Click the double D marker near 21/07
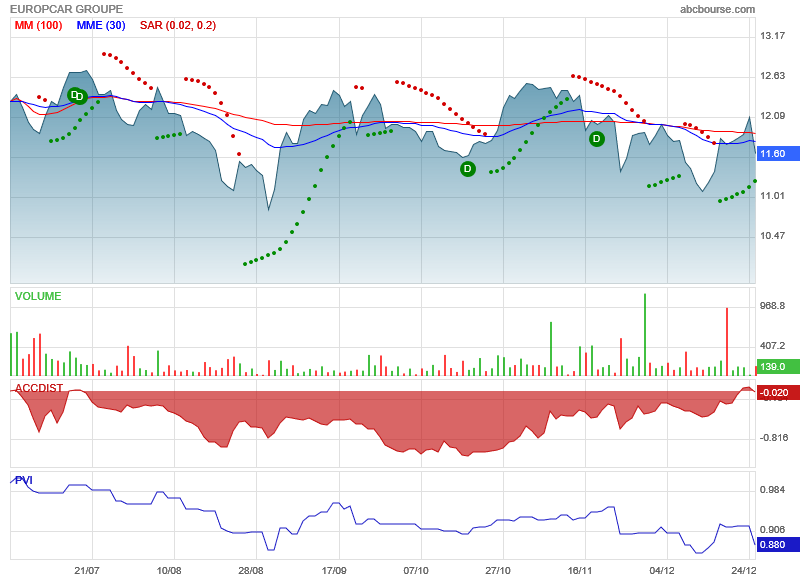This screenshot has width=800, height=580. click(77, 95)
